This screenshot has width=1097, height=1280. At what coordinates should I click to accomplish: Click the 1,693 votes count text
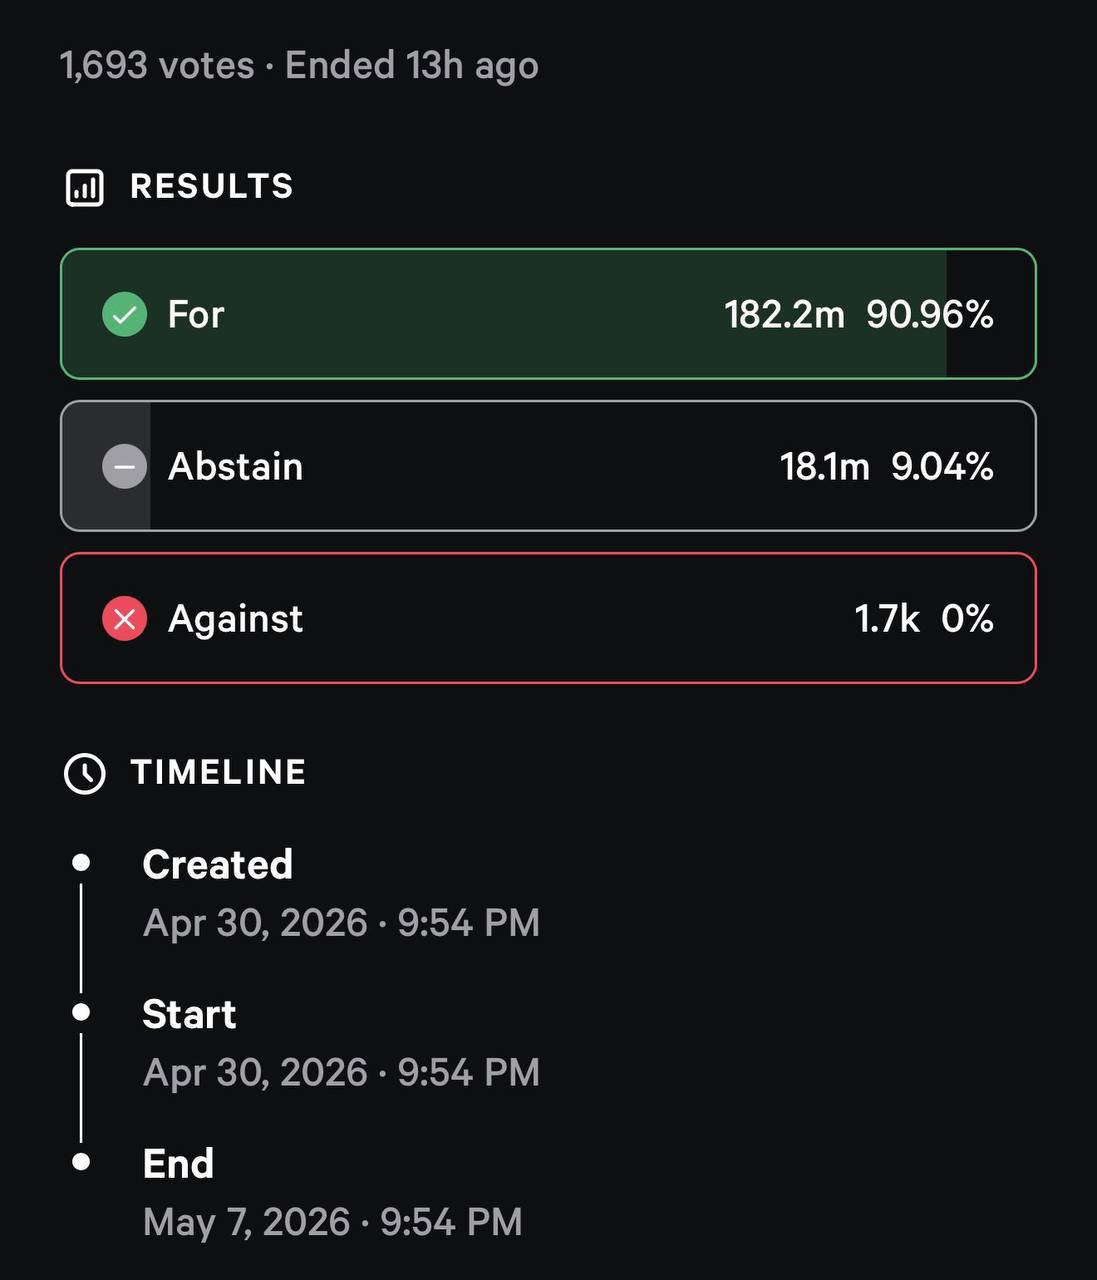coord(157,66)
